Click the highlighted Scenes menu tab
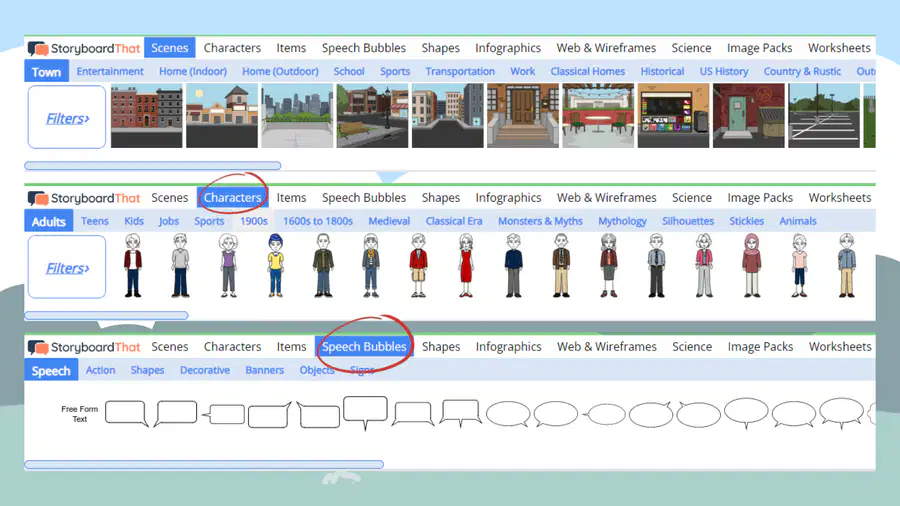Image resolution: width=900 pixels, height=506 pixels. pos(170,48)
